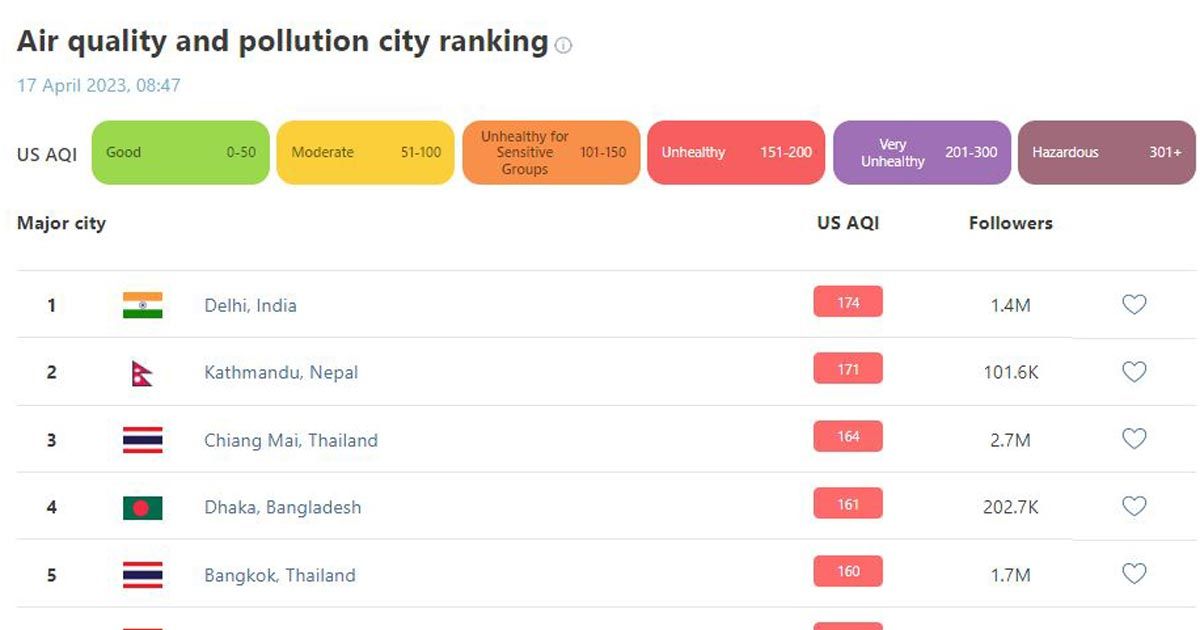Select the yellow Moderate 51-100 swatch
The width and height of the screenshot is (1200, 630).
coord(366,153)
